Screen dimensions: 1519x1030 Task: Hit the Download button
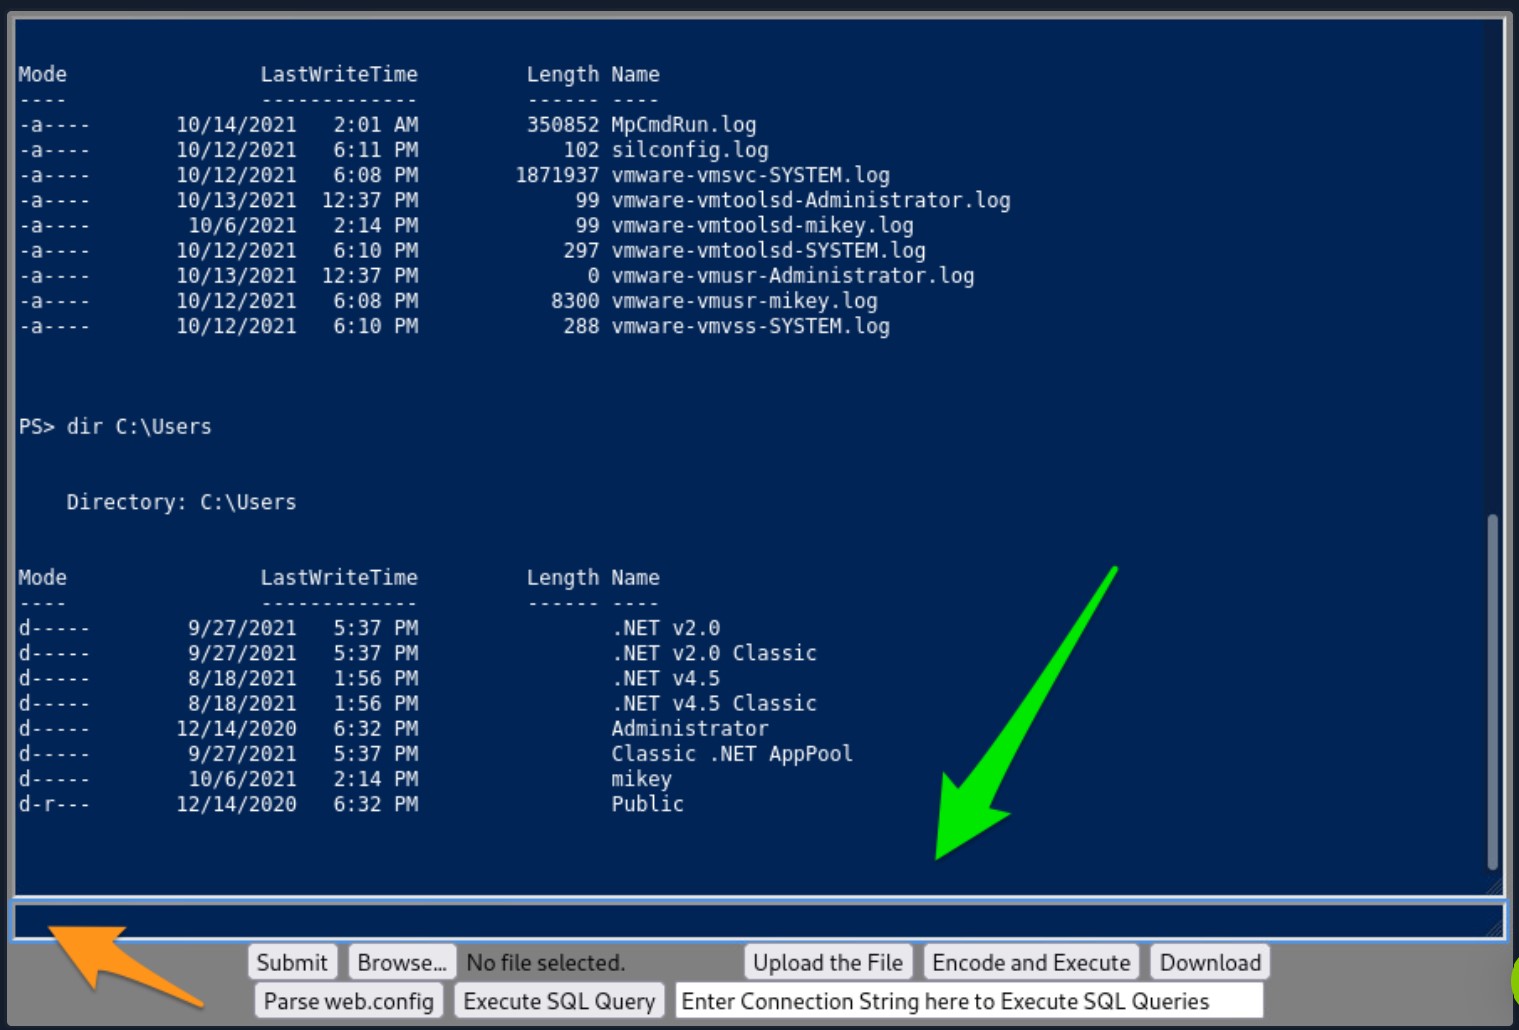click(1209, 962)
